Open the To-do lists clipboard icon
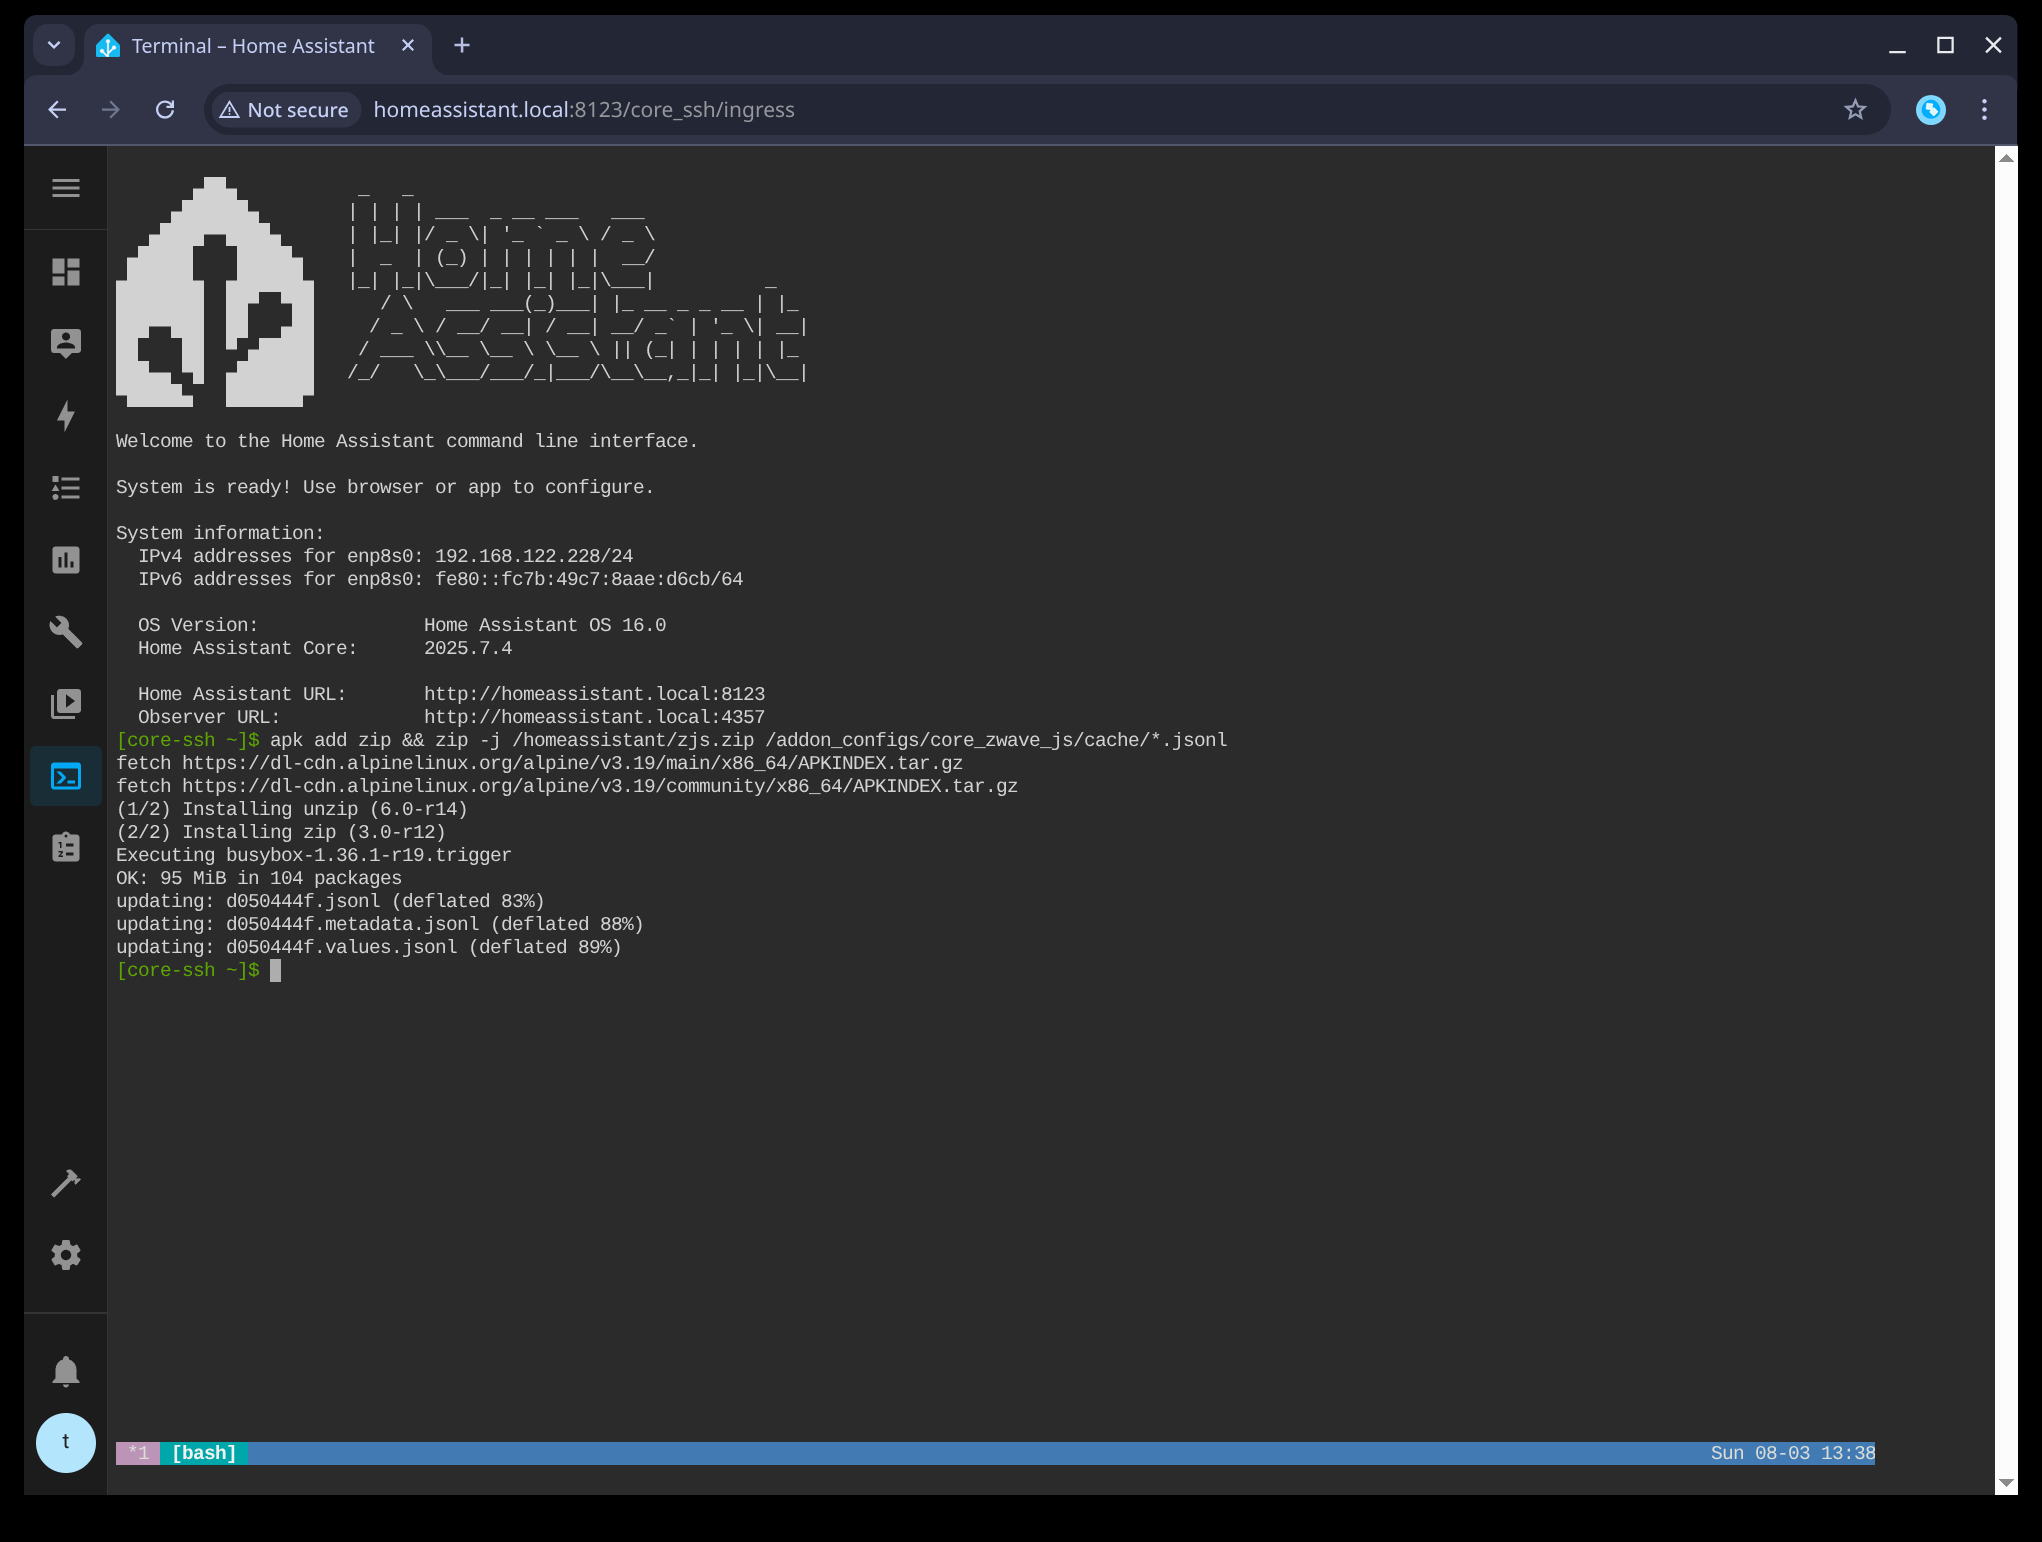The height and width of the screenshot is (1542, 2042). click(x=66, y=847)
